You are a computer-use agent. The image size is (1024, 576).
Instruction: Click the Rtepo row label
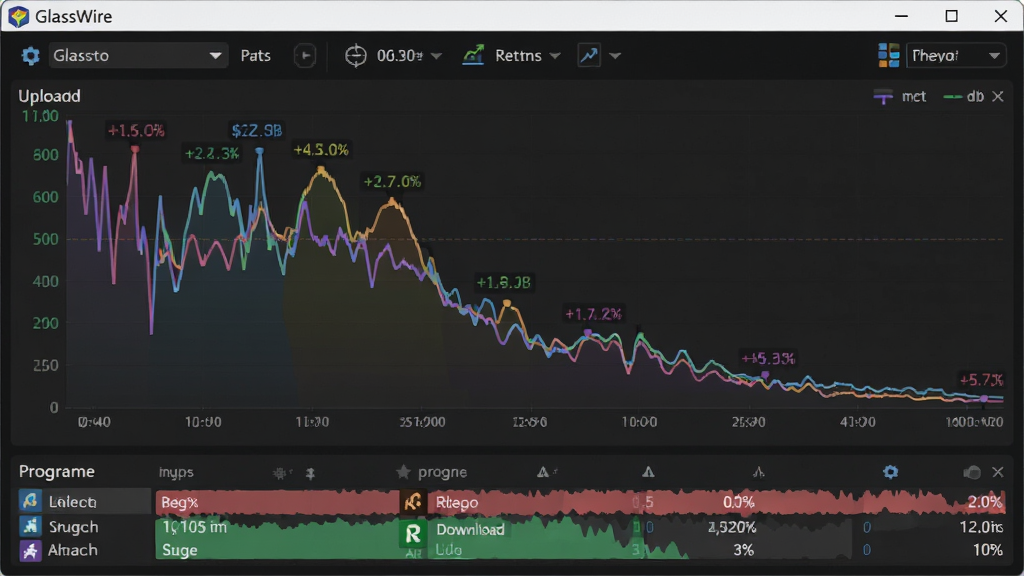coord(457,503)
